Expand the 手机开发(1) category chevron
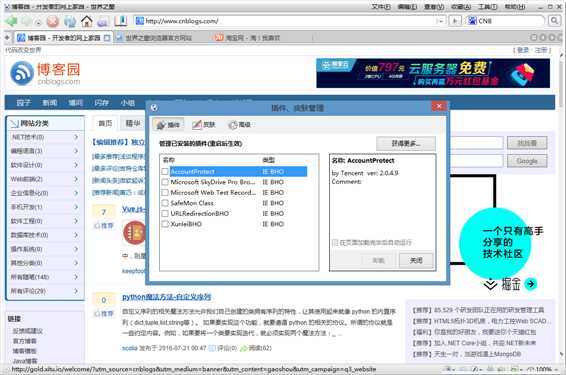This screenshot has height=375, width=566. tap(76, 207)
